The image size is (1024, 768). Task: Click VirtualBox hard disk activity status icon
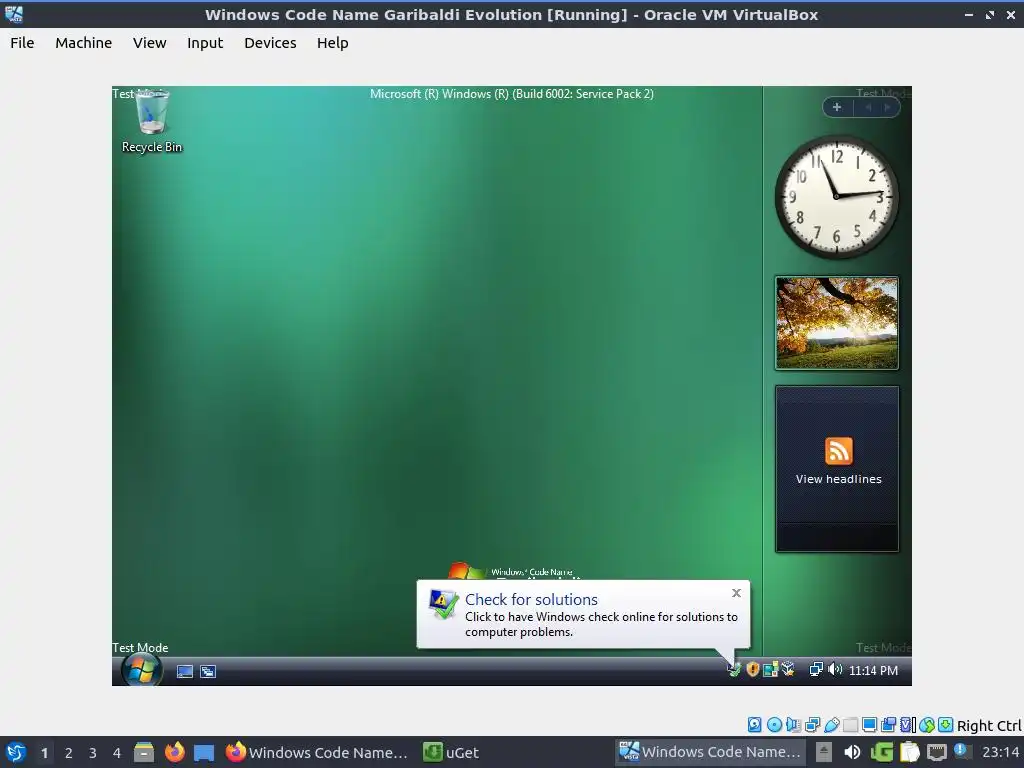754,725
